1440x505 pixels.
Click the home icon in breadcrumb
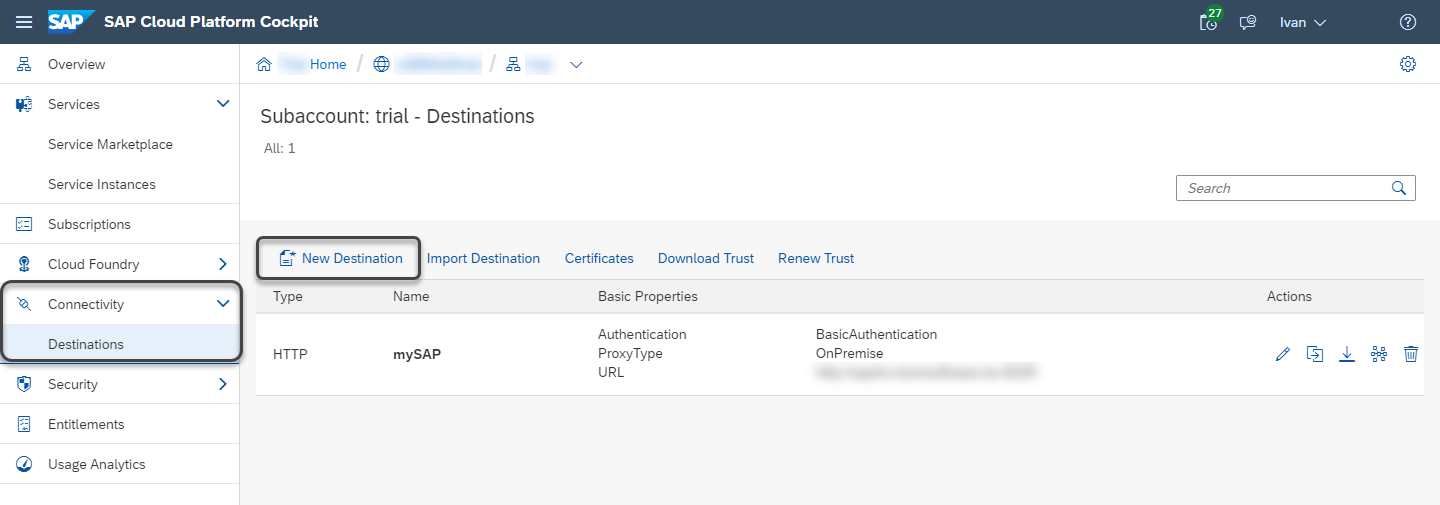coord(265,64)
